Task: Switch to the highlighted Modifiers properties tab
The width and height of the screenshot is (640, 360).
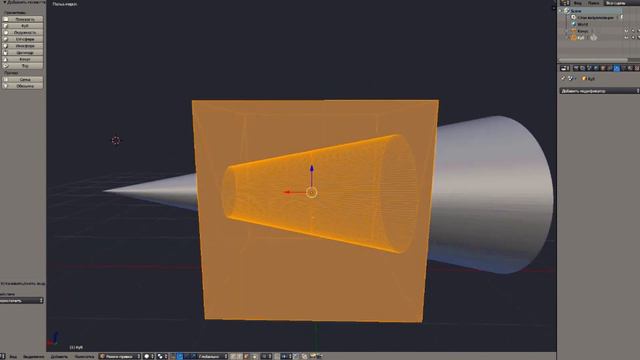Action: 617,68
